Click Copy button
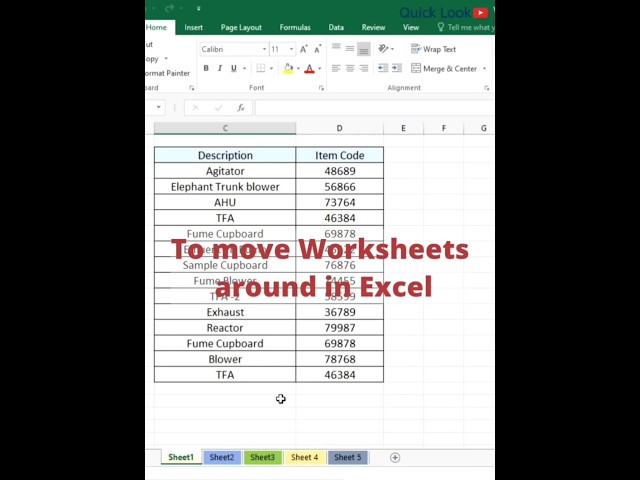The height and width of the screenshot is (480, 640). [152, 59]
